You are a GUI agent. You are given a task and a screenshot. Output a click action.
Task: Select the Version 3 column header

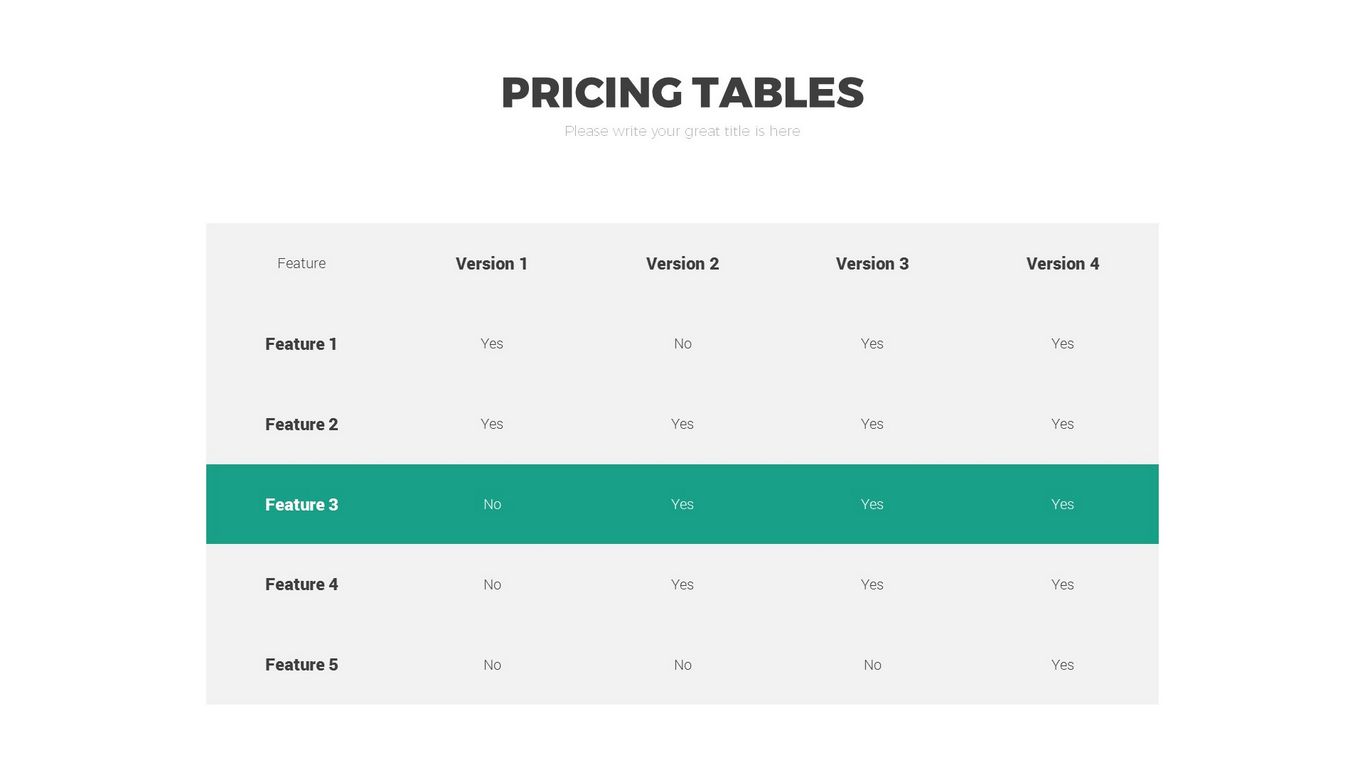click(x=872, y=263)
